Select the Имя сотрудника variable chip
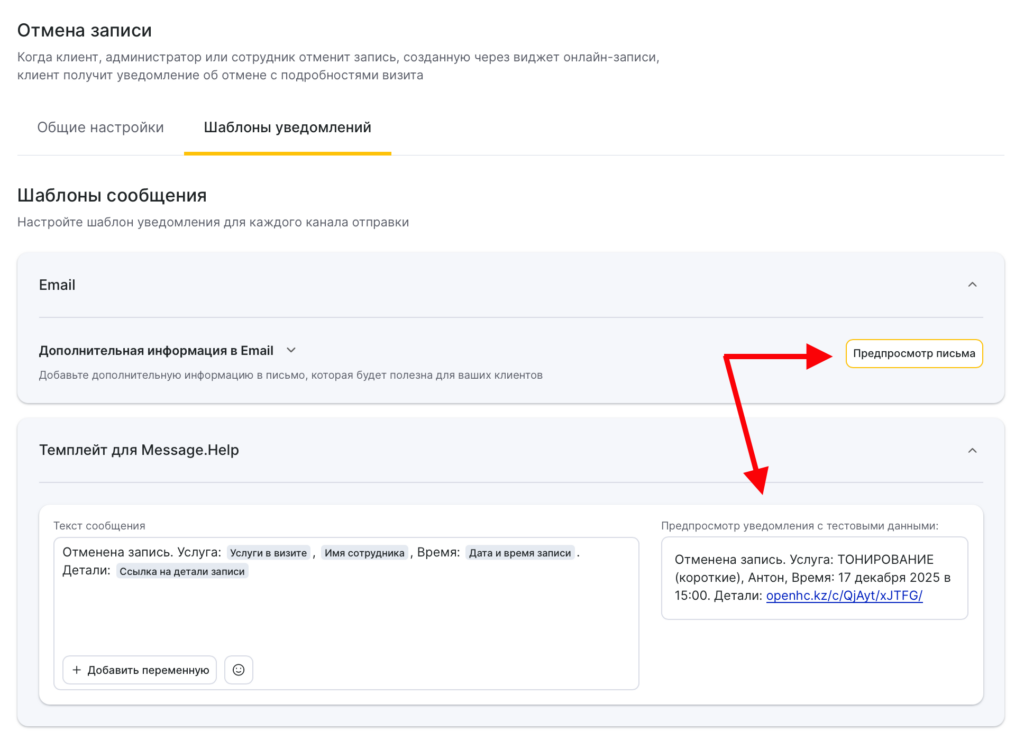The width and height of the screenshot is (1024, 749). click(365, 553)
